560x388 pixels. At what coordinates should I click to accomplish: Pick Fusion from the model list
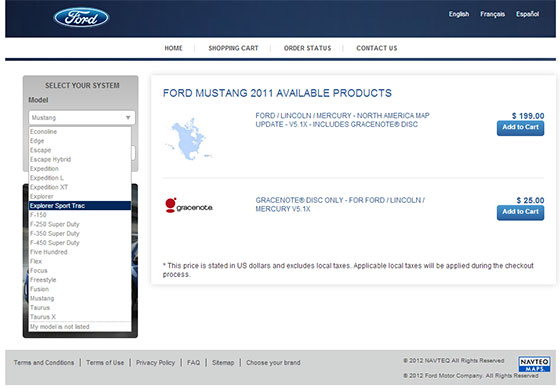tap(80, 289)
